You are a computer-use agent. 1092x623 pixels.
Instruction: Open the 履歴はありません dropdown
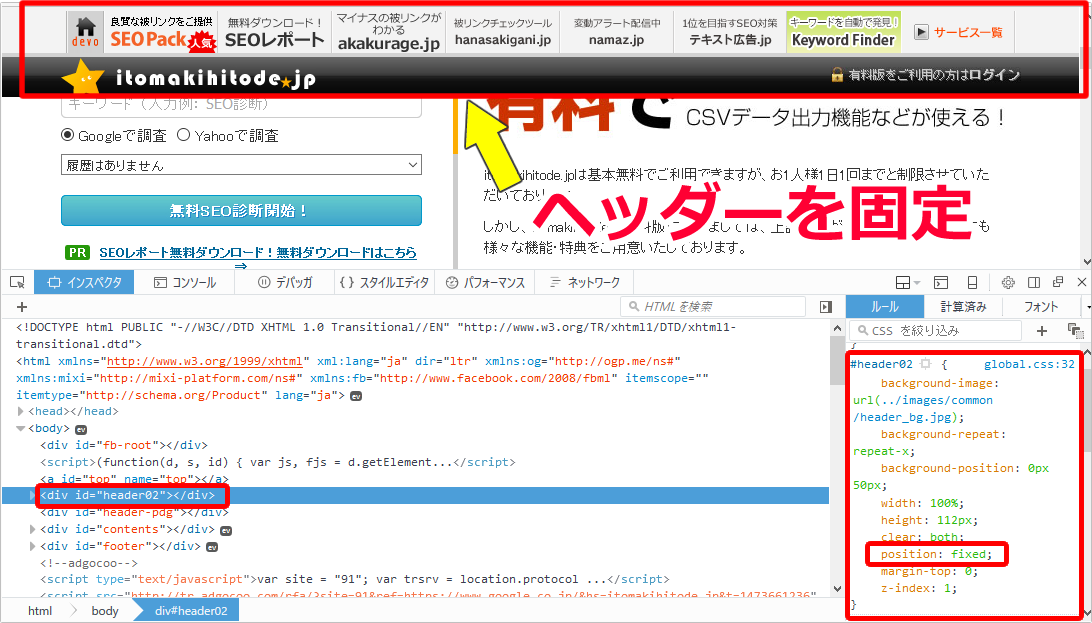(241, 165)
